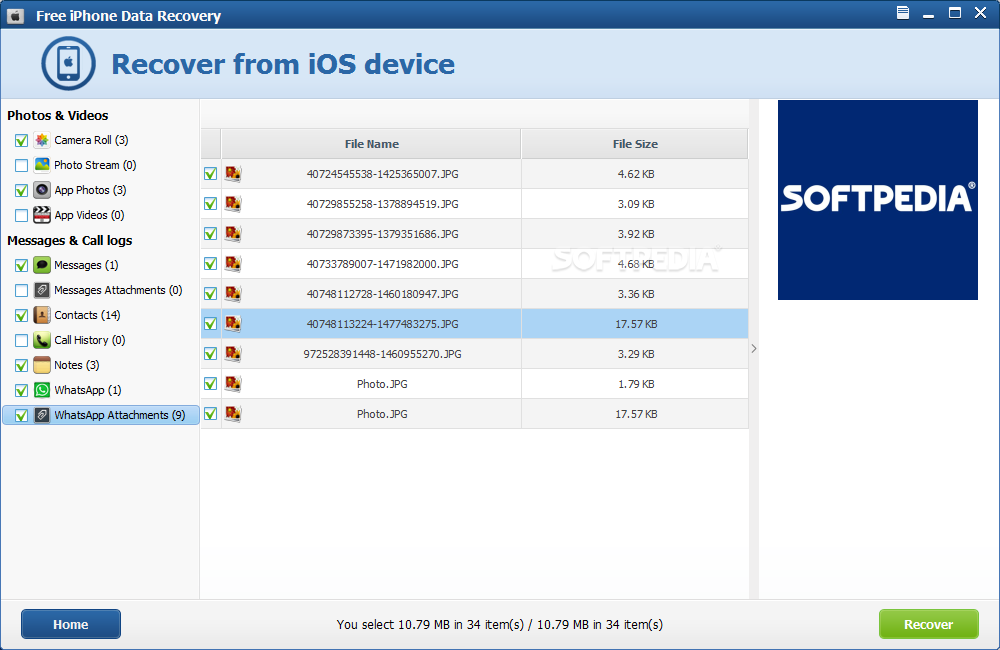Select the Contacts (14) category
Viewport: 1000px width, 650px height.
pyautogui.click(x=87, y=315)
